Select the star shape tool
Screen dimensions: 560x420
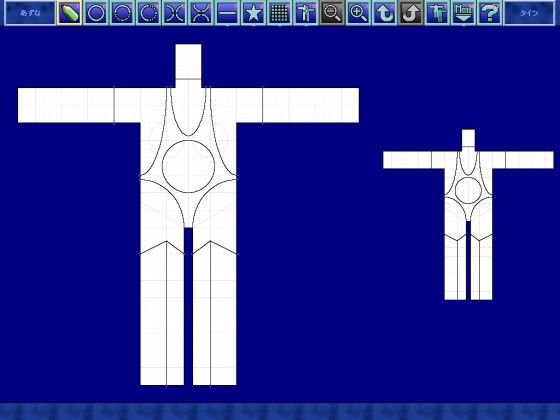[x=254, y=13]
